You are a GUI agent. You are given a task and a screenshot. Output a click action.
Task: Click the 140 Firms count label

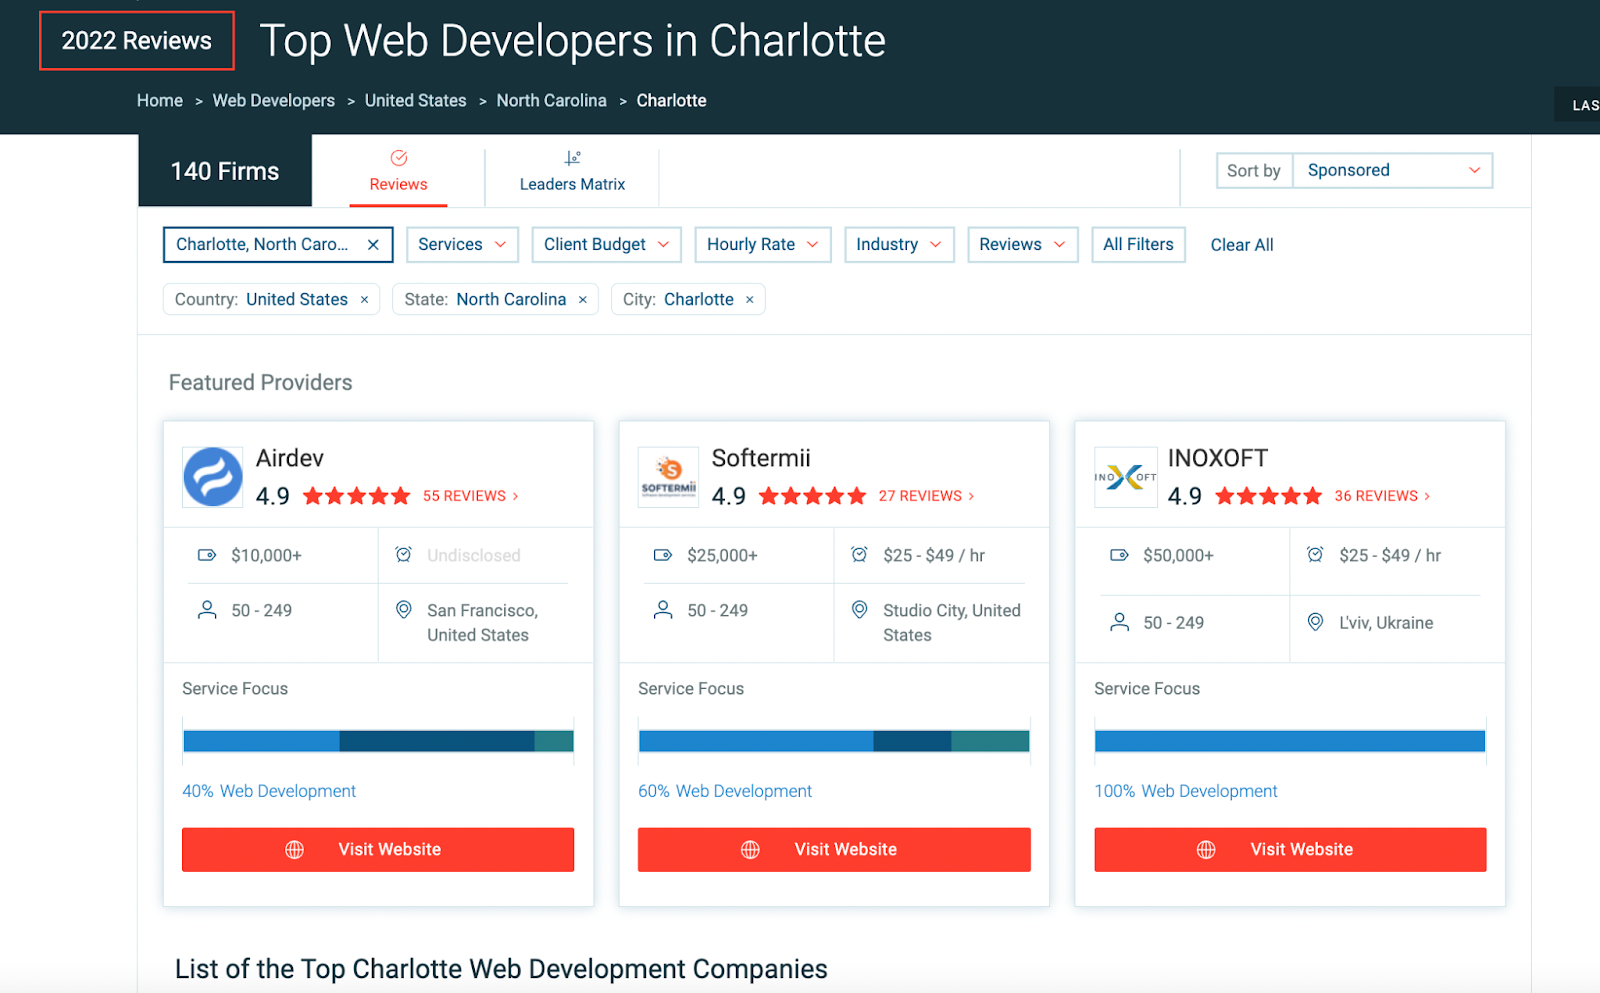(225, 171)
